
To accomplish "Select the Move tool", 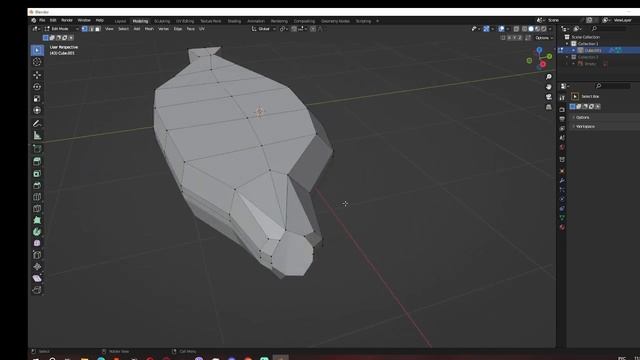I will pos(37,75).
